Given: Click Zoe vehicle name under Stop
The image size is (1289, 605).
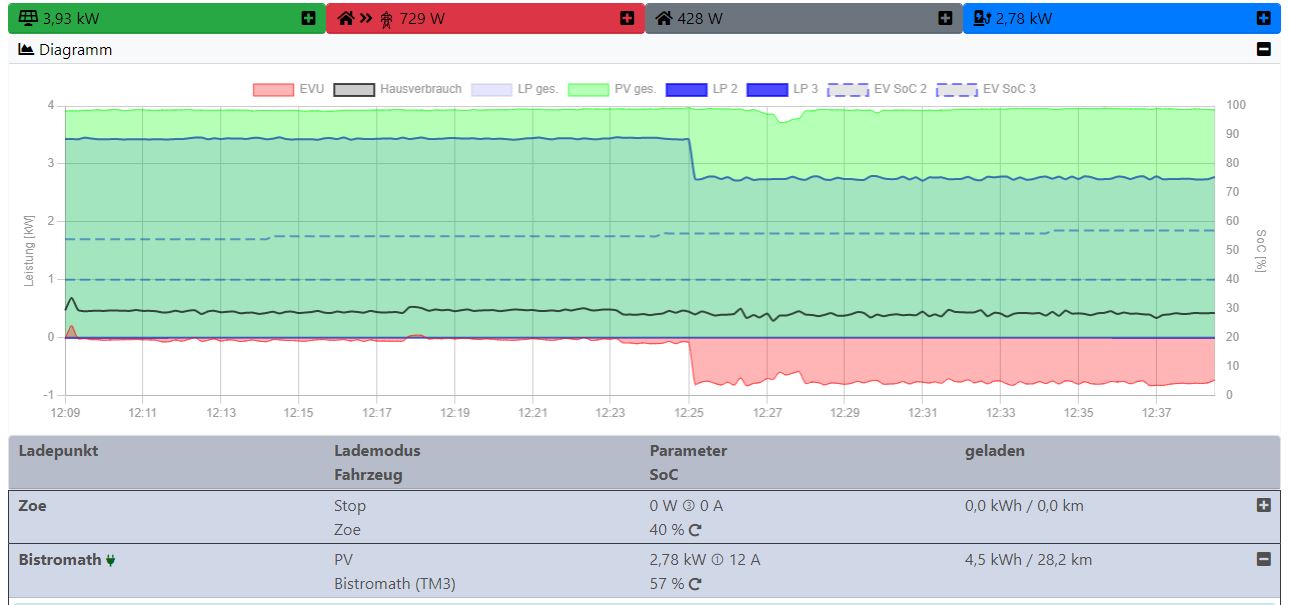Looking at the screenshot, I should tap(347, 530).
